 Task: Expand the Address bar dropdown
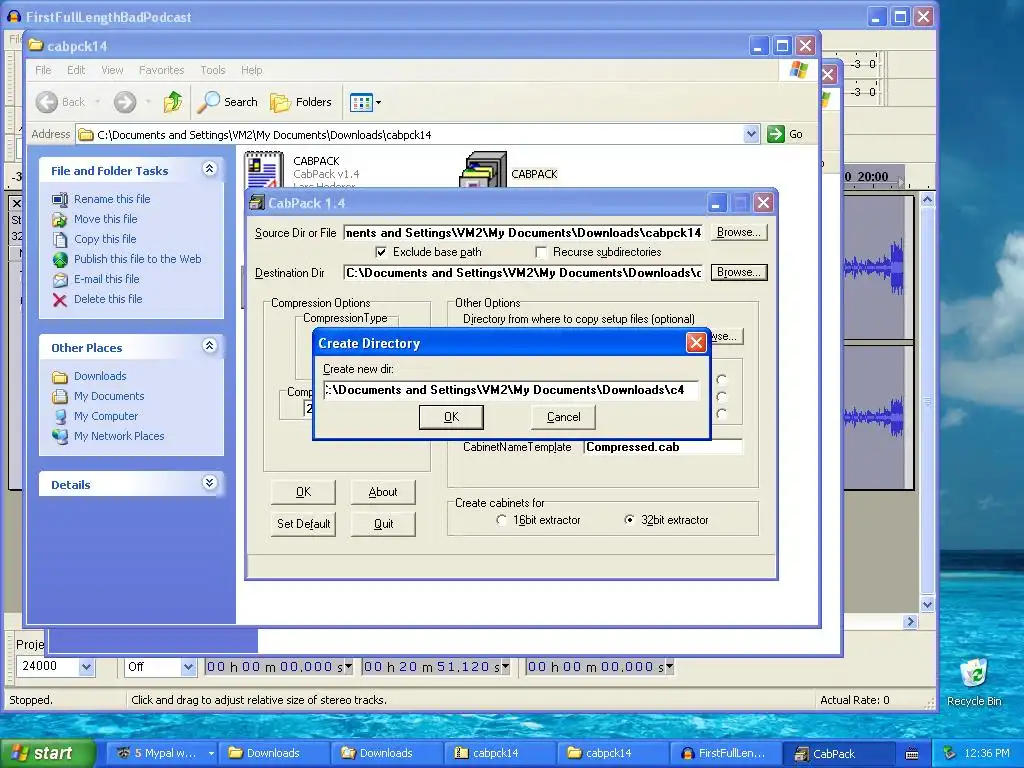751,134
